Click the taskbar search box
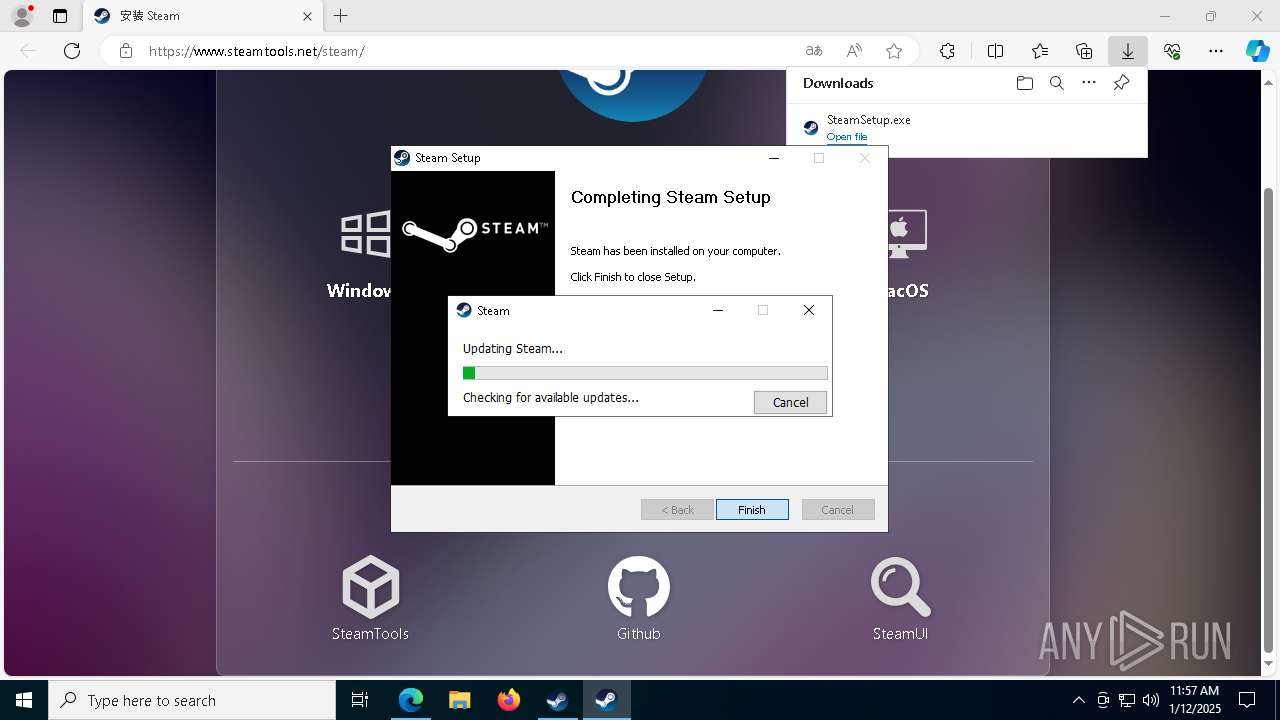Screen dimensions: 1280x720 coord(192,700)
